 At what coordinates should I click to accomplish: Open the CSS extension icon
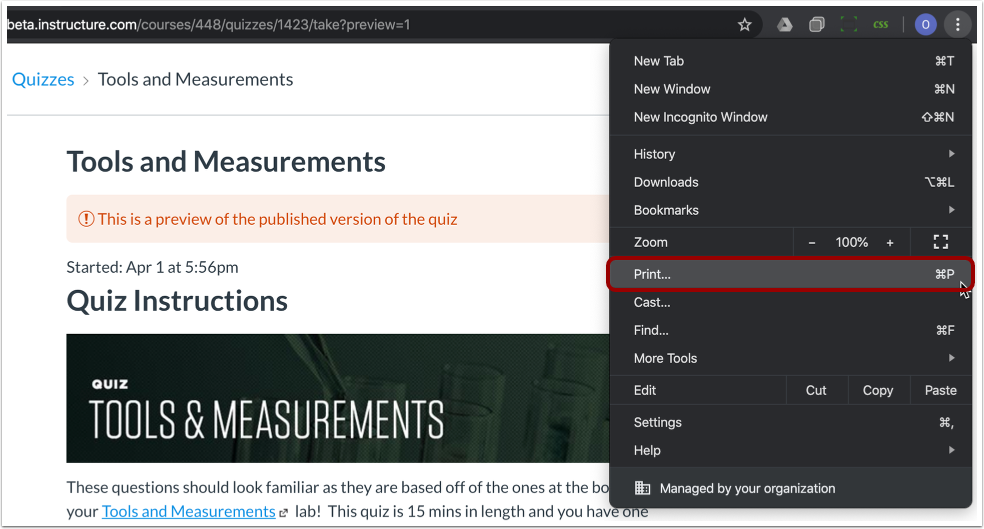pyautogui.click(x=880, y=24)
